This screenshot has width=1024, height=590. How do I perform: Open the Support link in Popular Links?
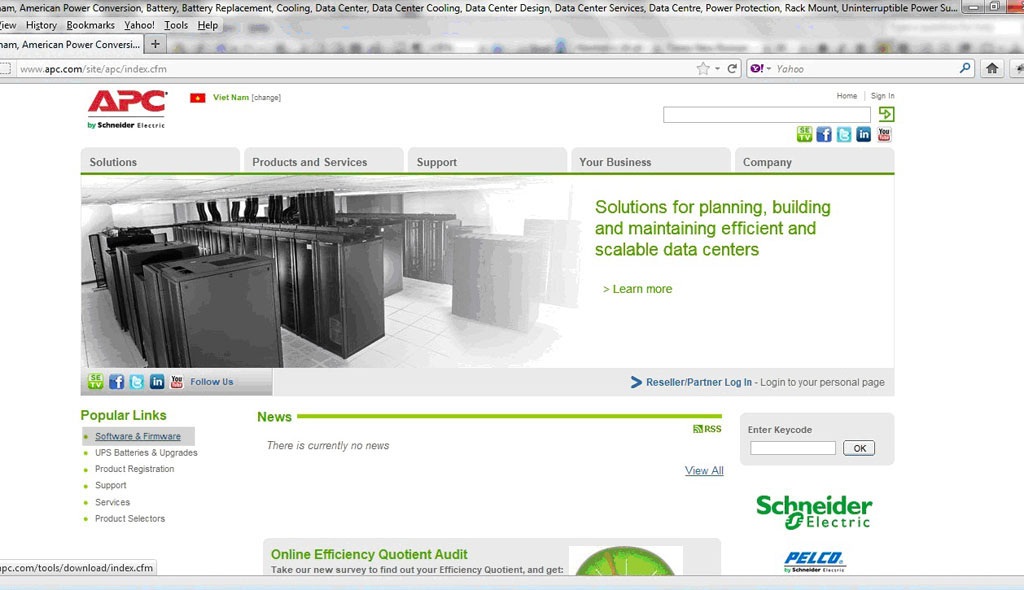[110, 485]
